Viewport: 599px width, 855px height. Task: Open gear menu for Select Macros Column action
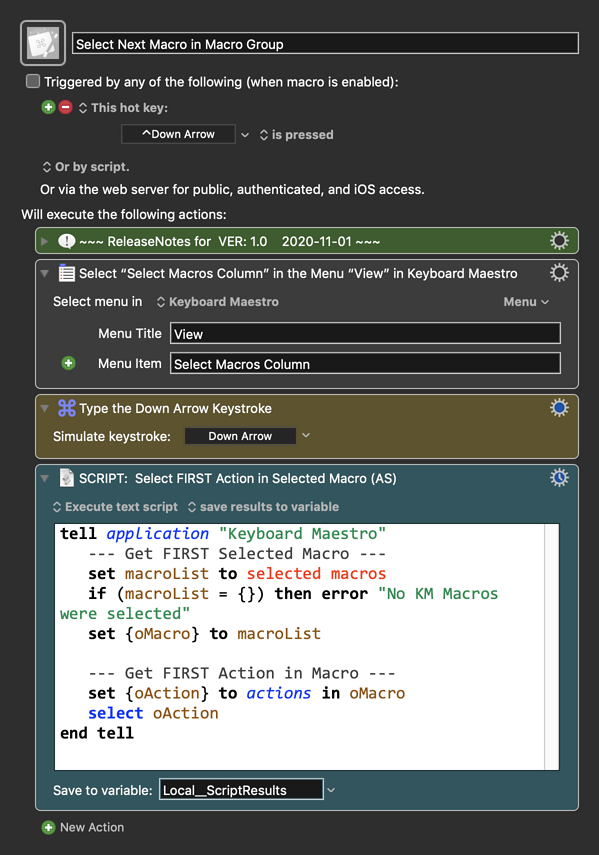[559, 273]
